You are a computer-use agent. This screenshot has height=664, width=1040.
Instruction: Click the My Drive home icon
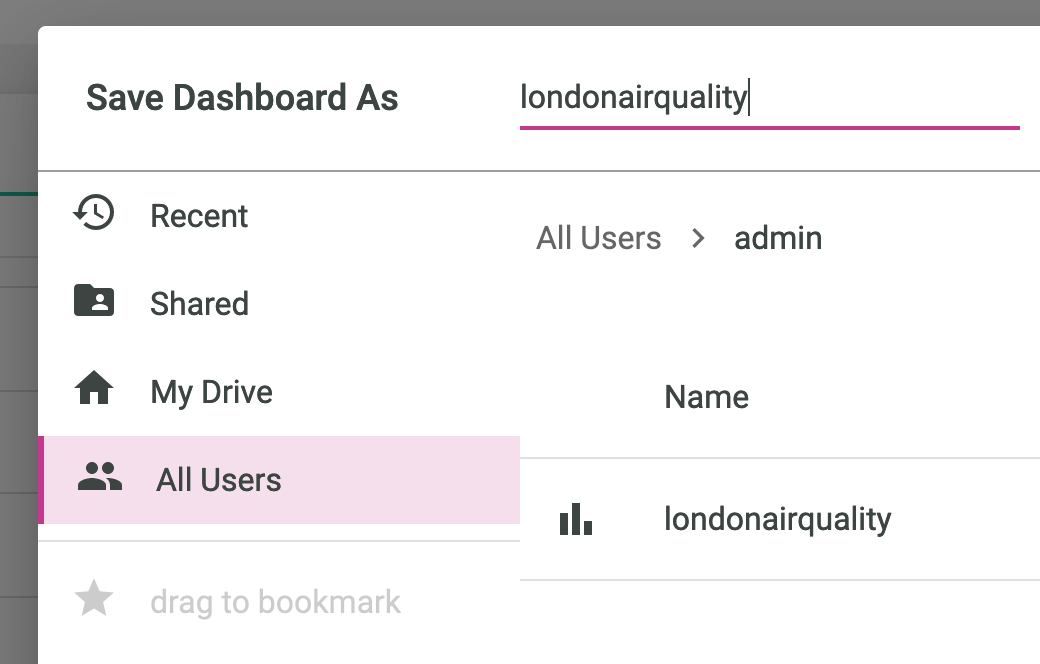(x=94, y=389)
